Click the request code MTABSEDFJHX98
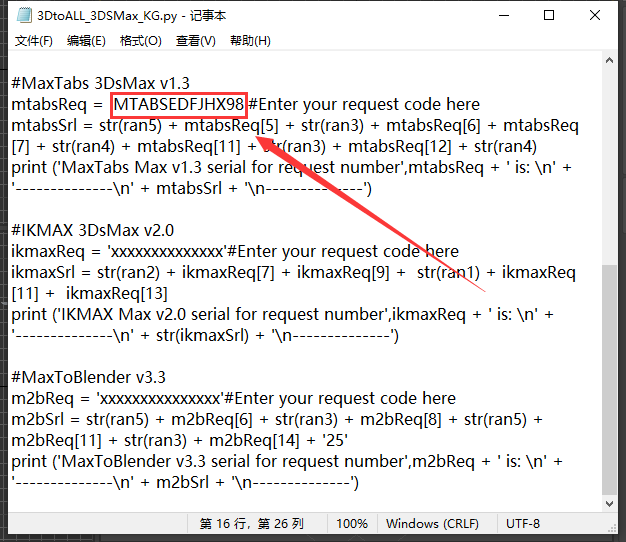Screen dimensions: 626x542 178,105
